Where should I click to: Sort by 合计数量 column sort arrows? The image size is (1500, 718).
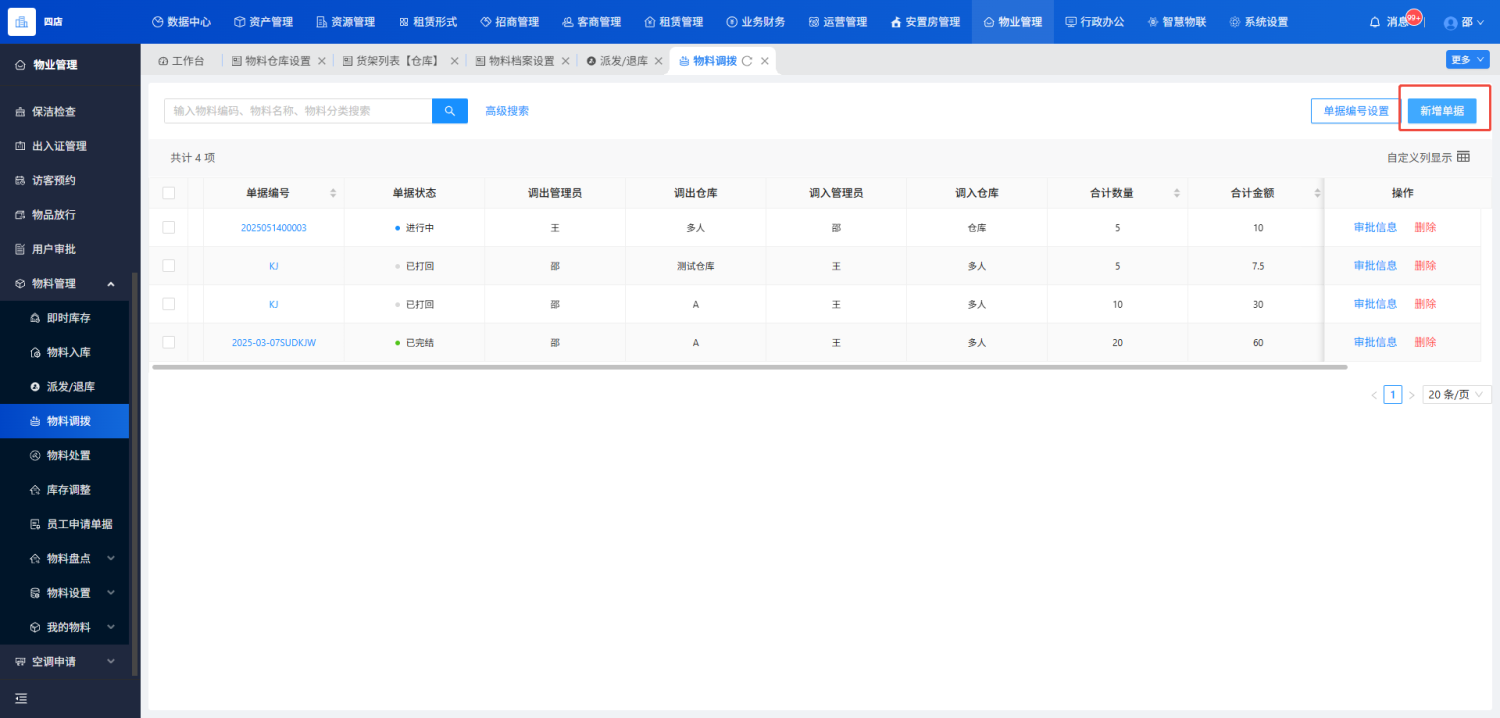(x=1176, y=193)
